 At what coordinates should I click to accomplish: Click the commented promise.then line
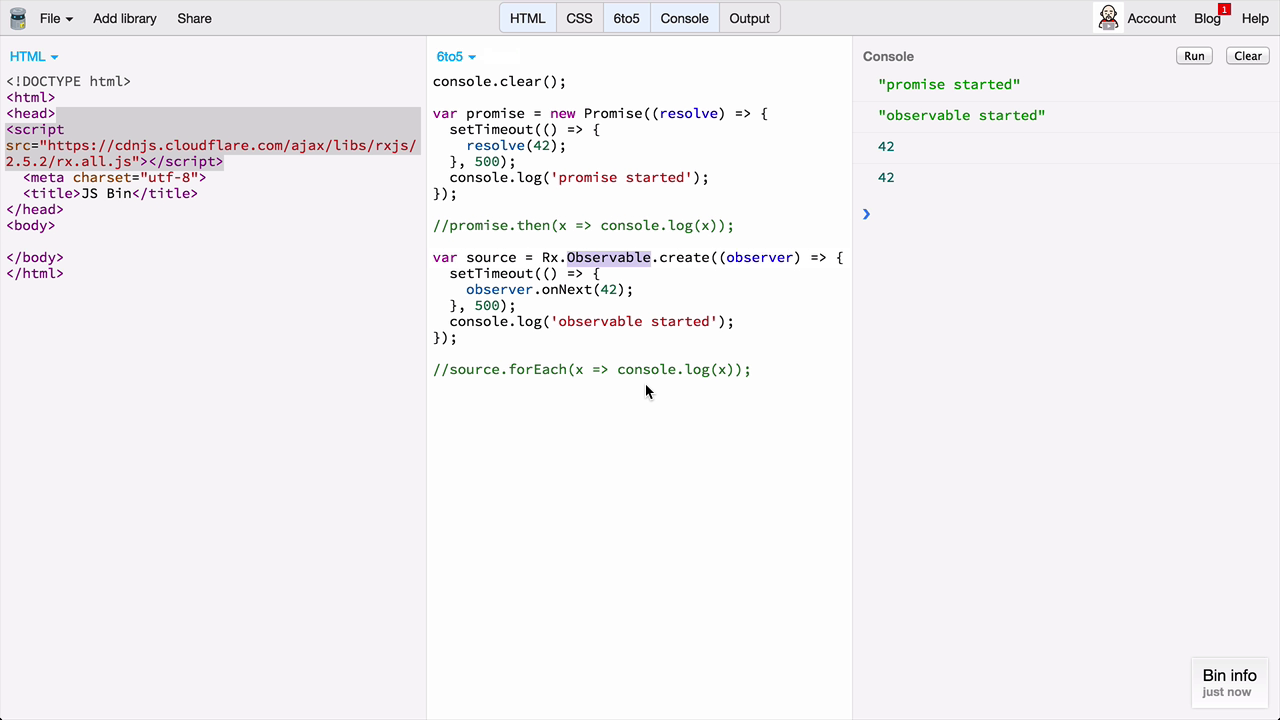tap(583, 226)
